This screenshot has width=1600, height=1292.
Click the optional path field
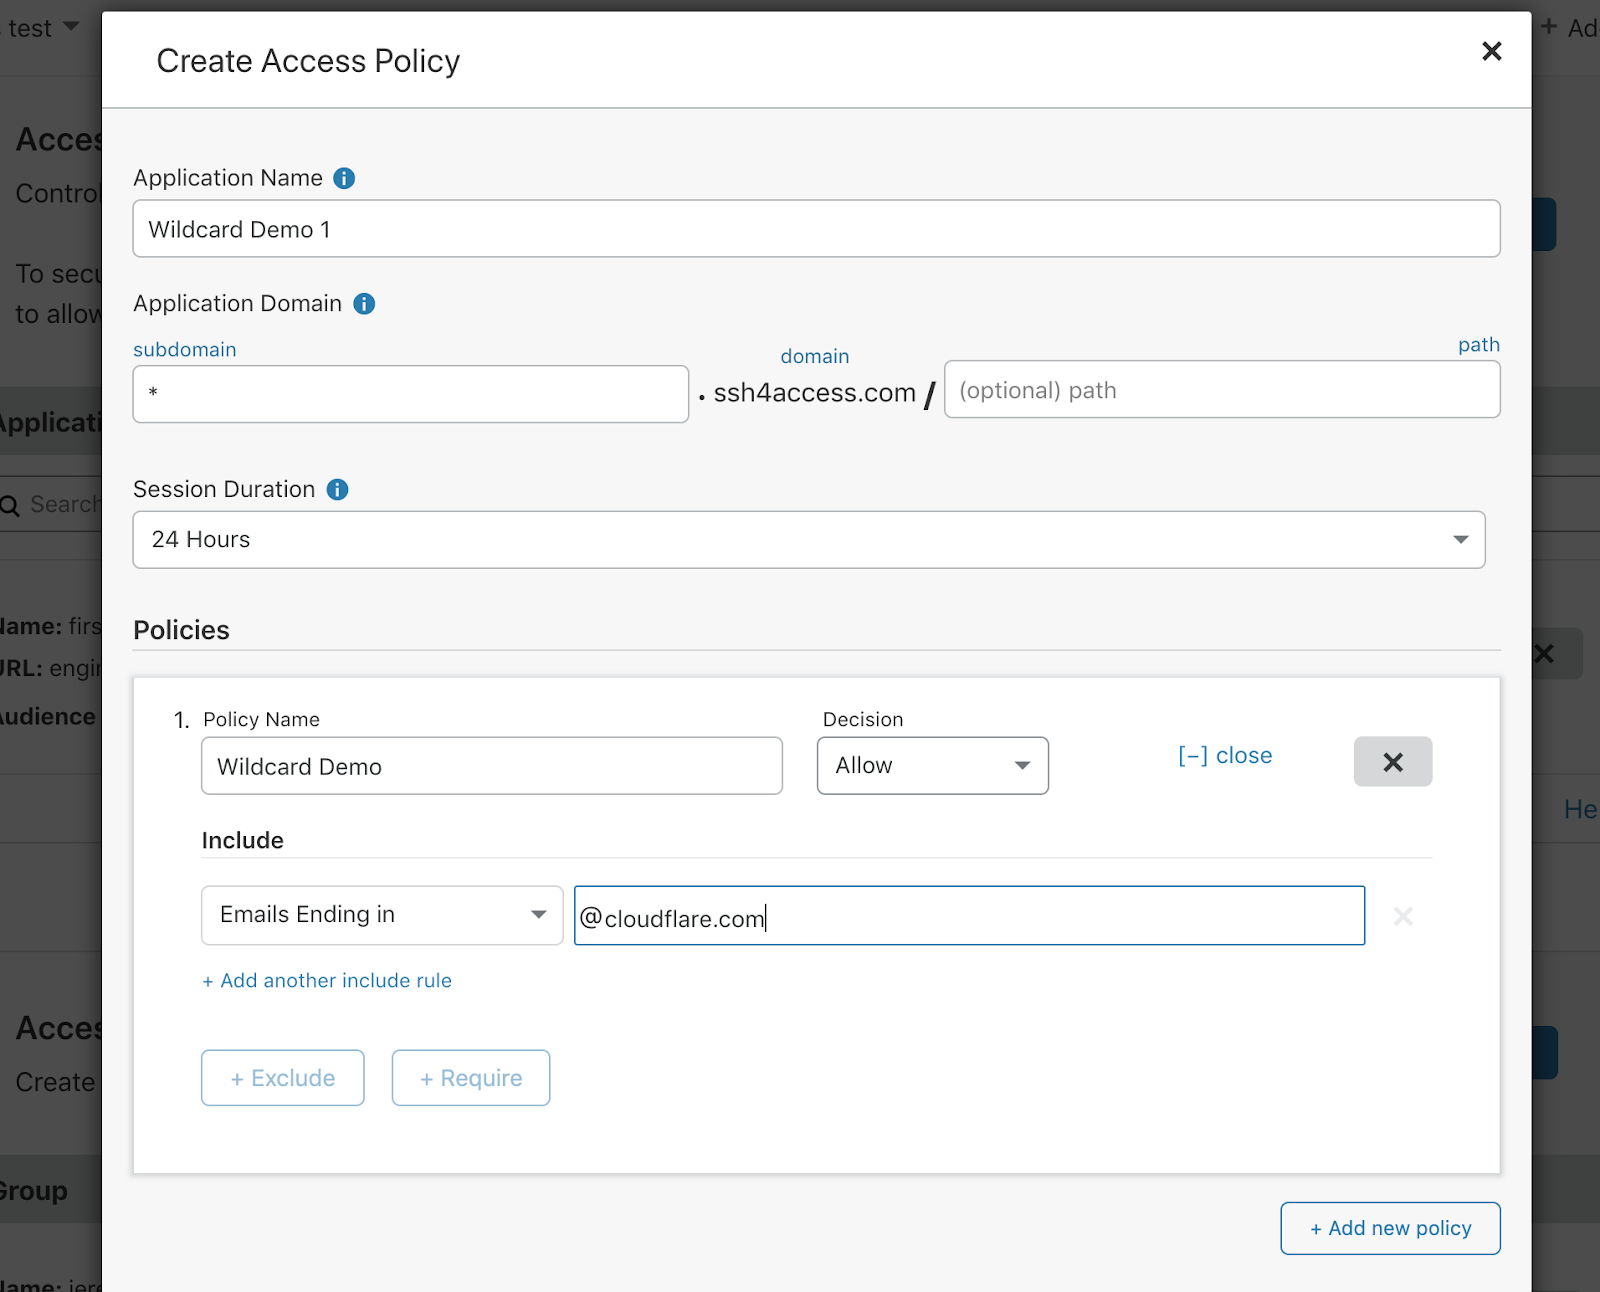pos(1222,390)
